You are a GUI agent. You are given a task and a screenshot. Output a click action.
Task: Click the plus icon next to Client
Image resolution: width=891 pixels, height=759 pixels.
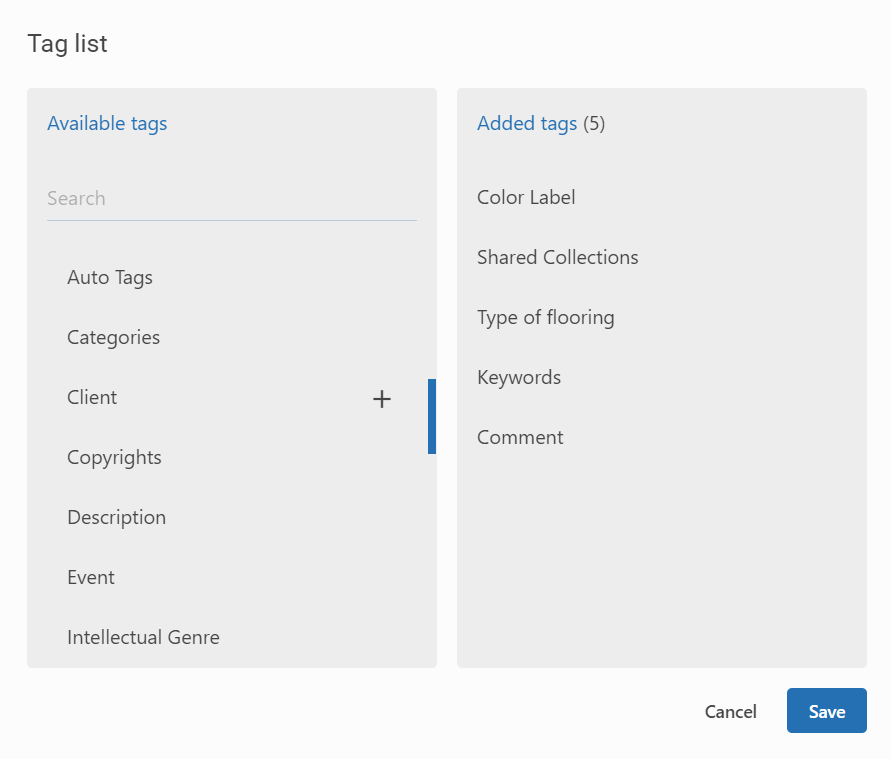pyautogui.click(x=381, y=399)
